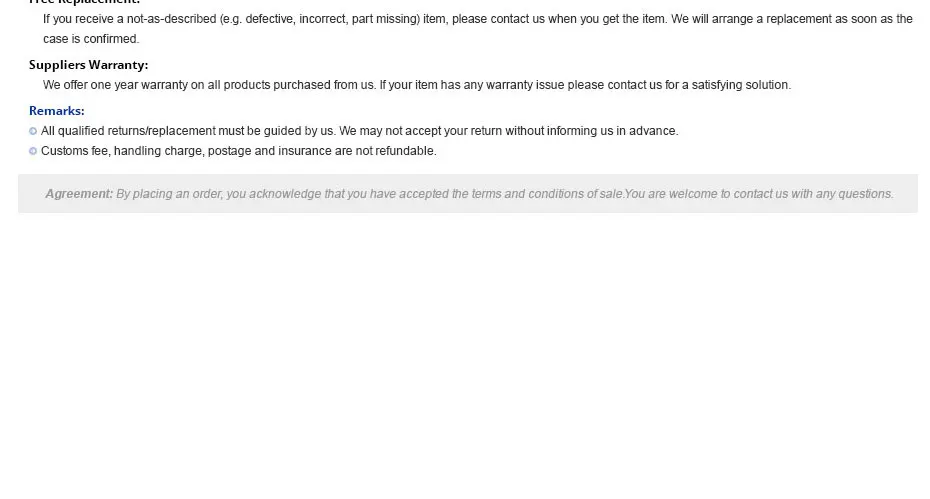
Task: Click the text "case is confirmed."
Action: tap(91, 39)
